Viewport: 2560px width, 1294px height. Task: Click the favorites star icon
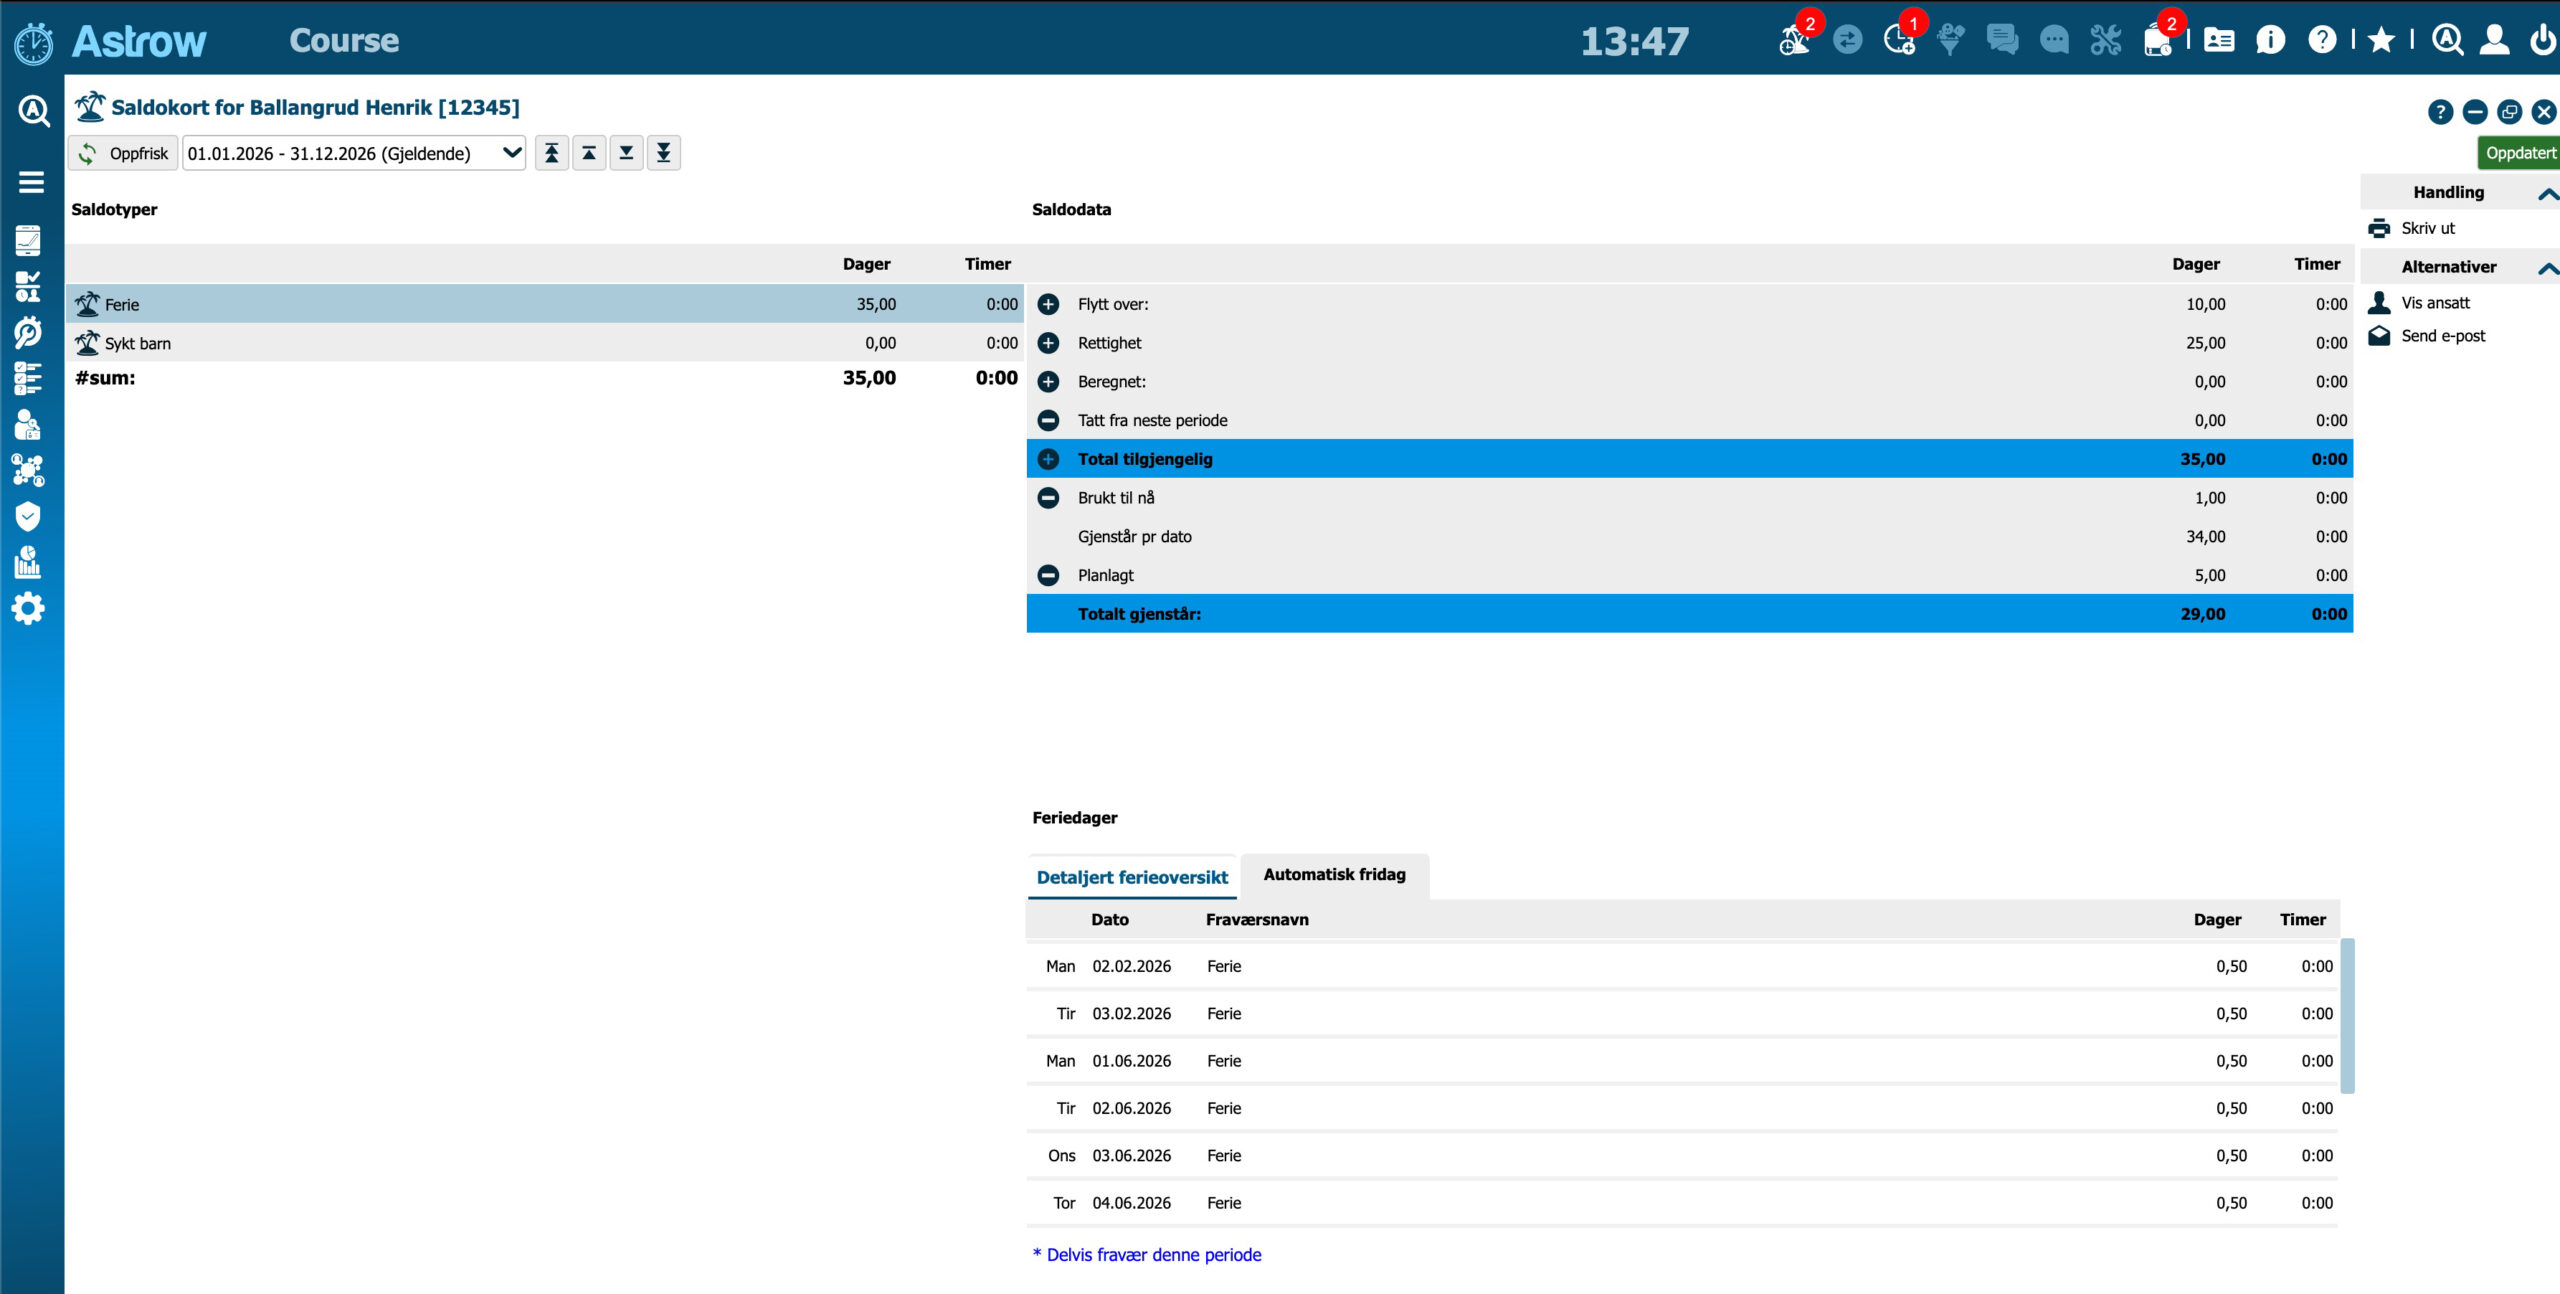(2382, 40)
